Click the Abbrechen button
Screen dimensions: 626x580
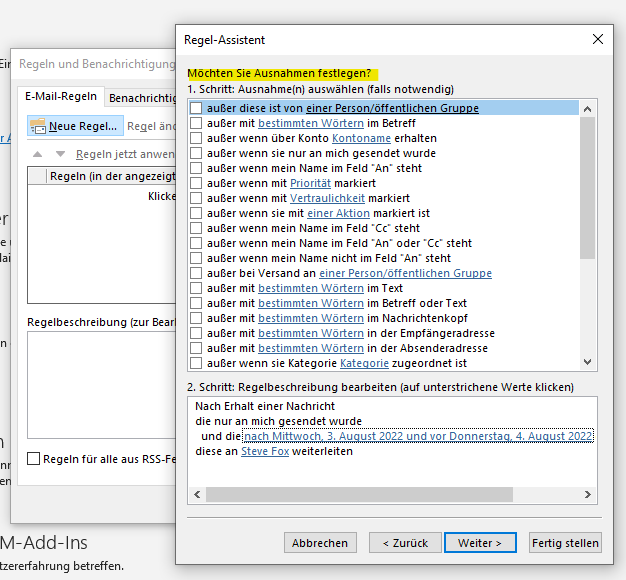320,543
